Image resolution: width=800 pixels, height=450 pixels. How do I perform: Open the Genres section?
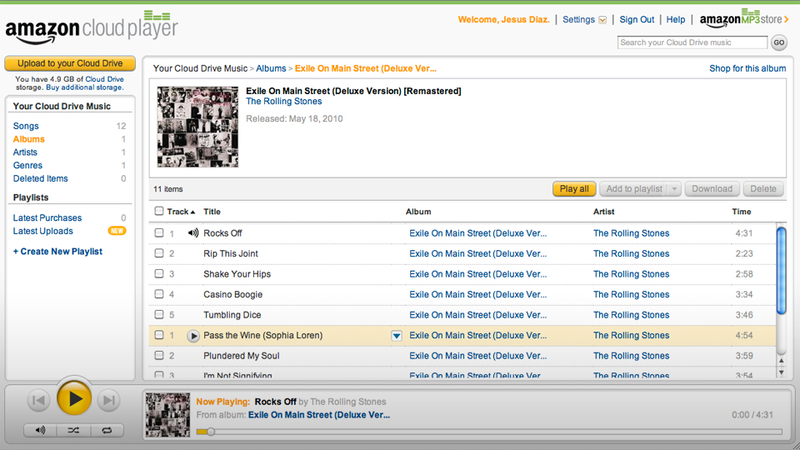click(x=28, y=165)
